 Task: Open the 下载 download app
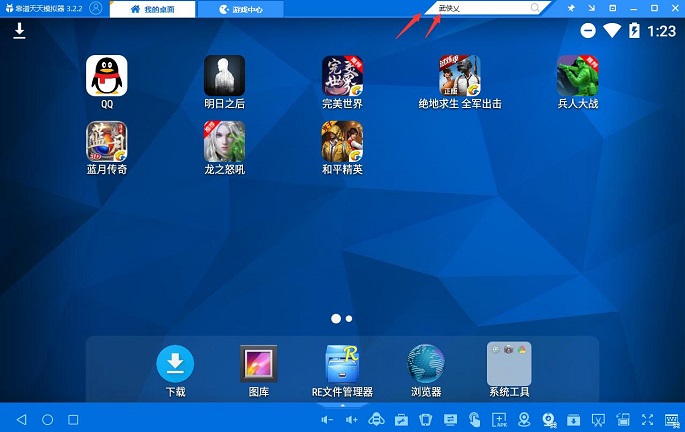point(175,363)
